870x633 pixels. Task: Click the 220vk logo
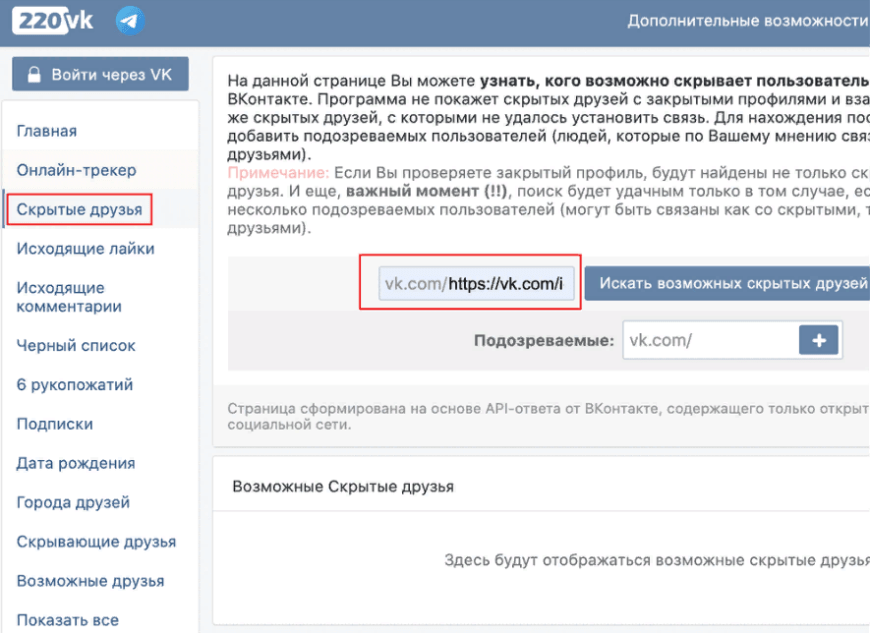pyautogui.click(x=53, y=21)
